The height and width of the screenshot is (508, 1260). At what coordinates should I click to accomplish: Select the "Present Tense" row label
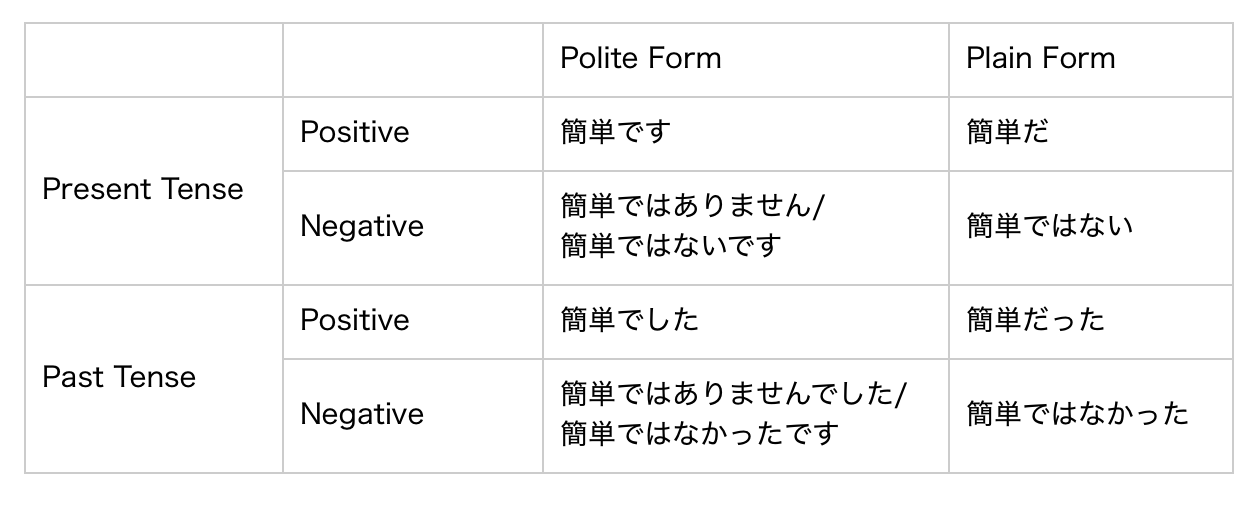pyautogui.click(x=143, y=190)
